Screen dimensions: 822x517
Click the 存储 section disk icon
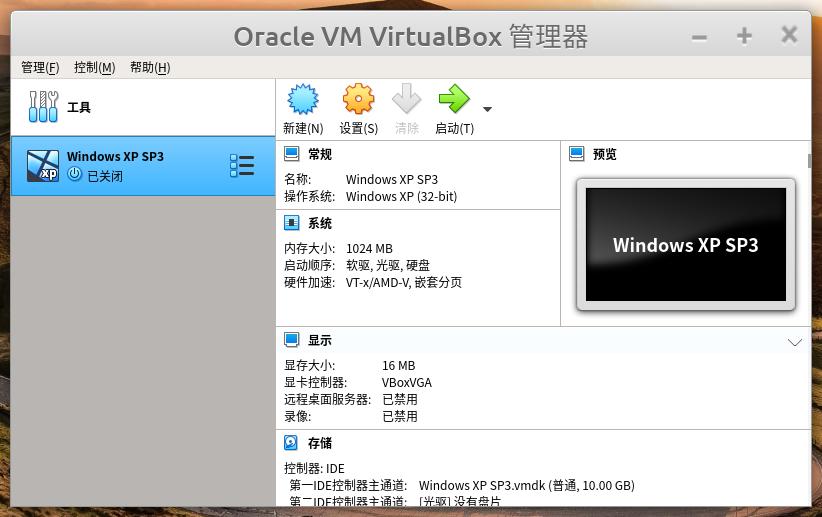(291, 443)
